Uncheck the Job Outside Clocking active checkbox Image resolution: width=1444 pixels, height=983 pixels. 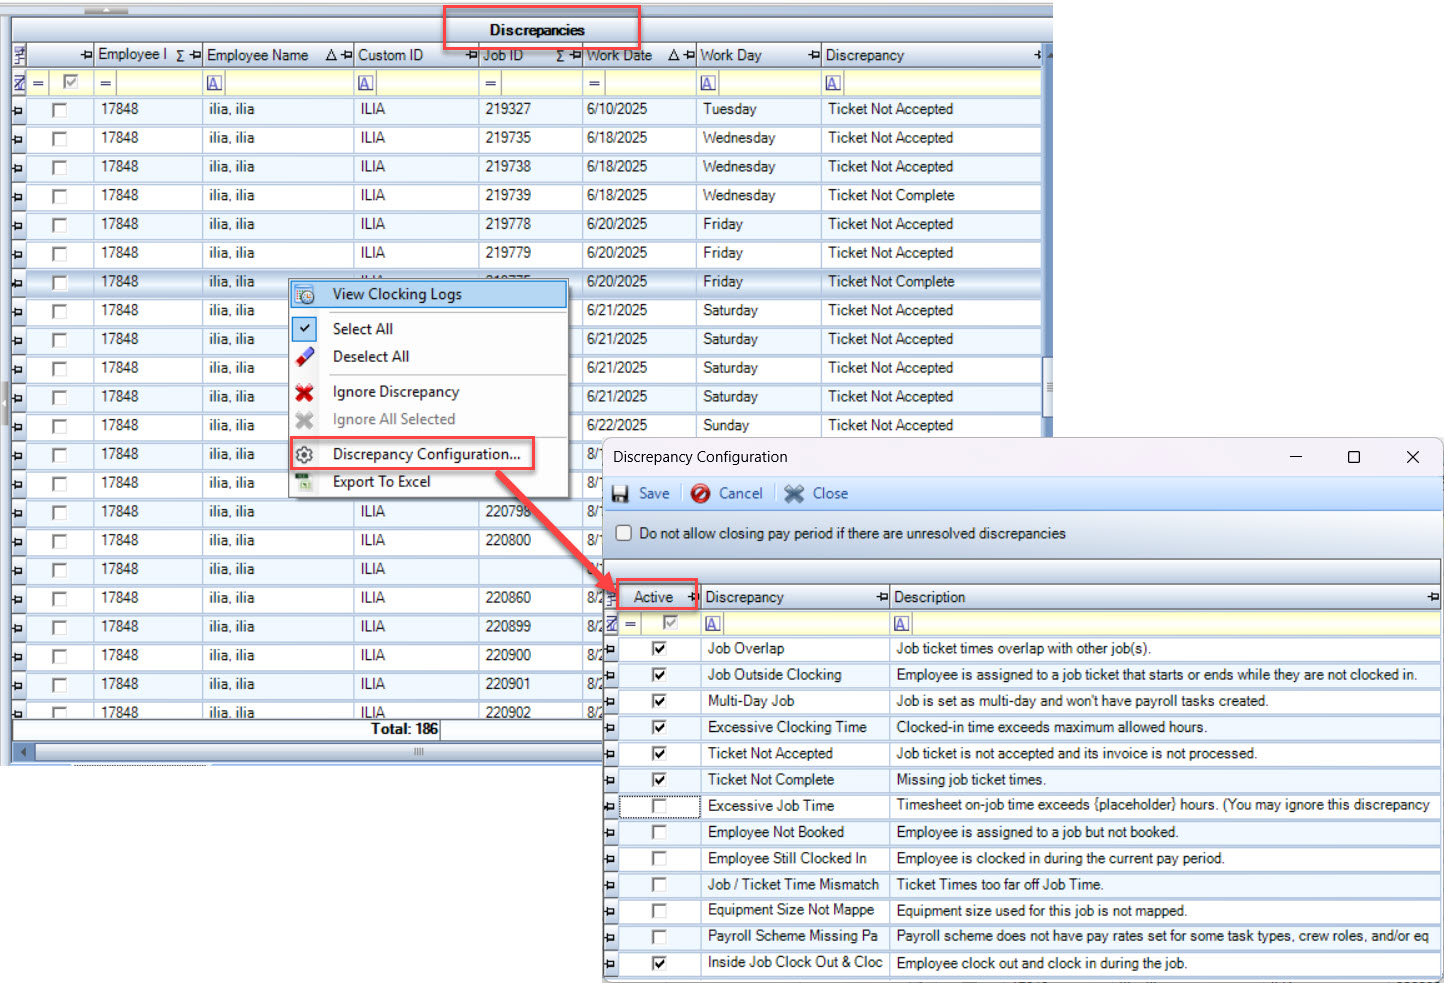659,675
